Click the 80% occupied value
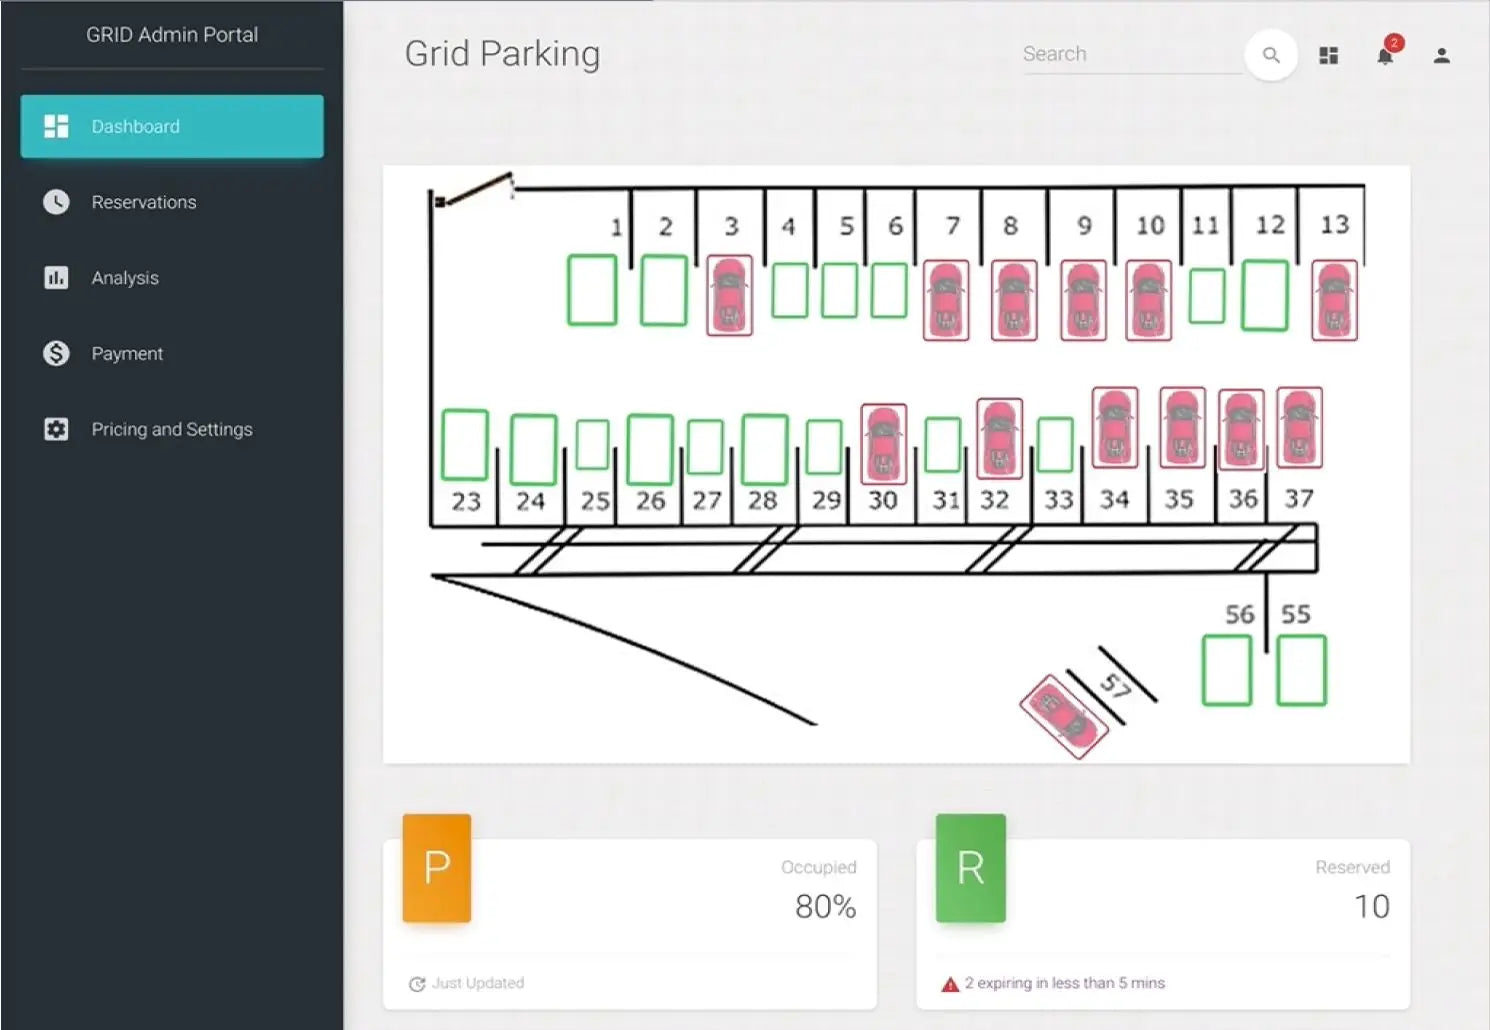This screenshot has width=1490, height=1030. coord(825,906)
